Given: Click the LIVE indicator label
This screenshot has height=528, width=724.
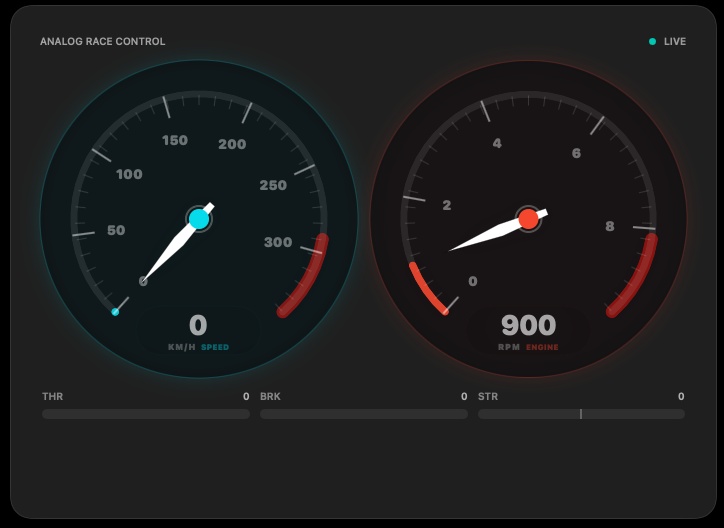Looking at the screenshot, I should pos(675,42).
